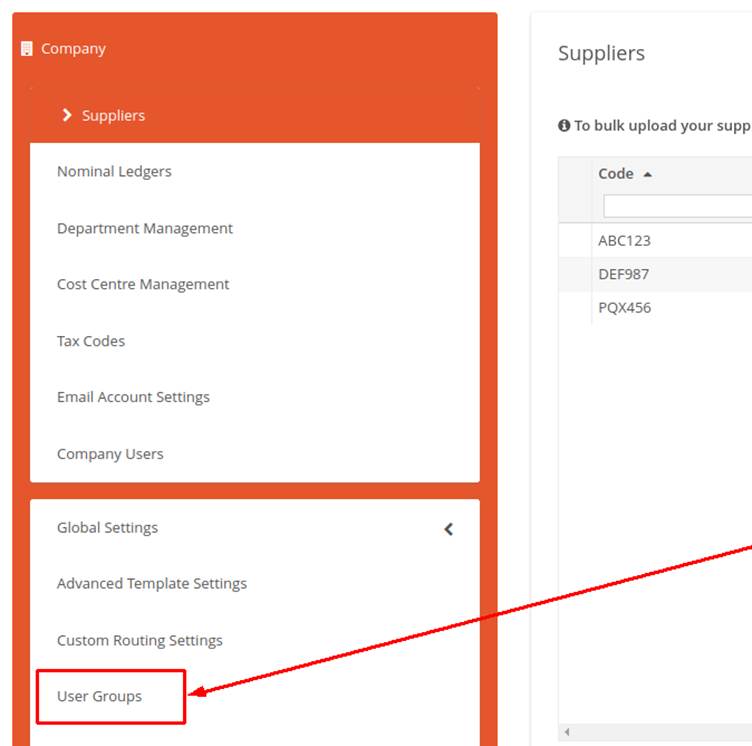Go to Department Management
The height and width of the screenshot is (746, 752).
click(145, 228)
